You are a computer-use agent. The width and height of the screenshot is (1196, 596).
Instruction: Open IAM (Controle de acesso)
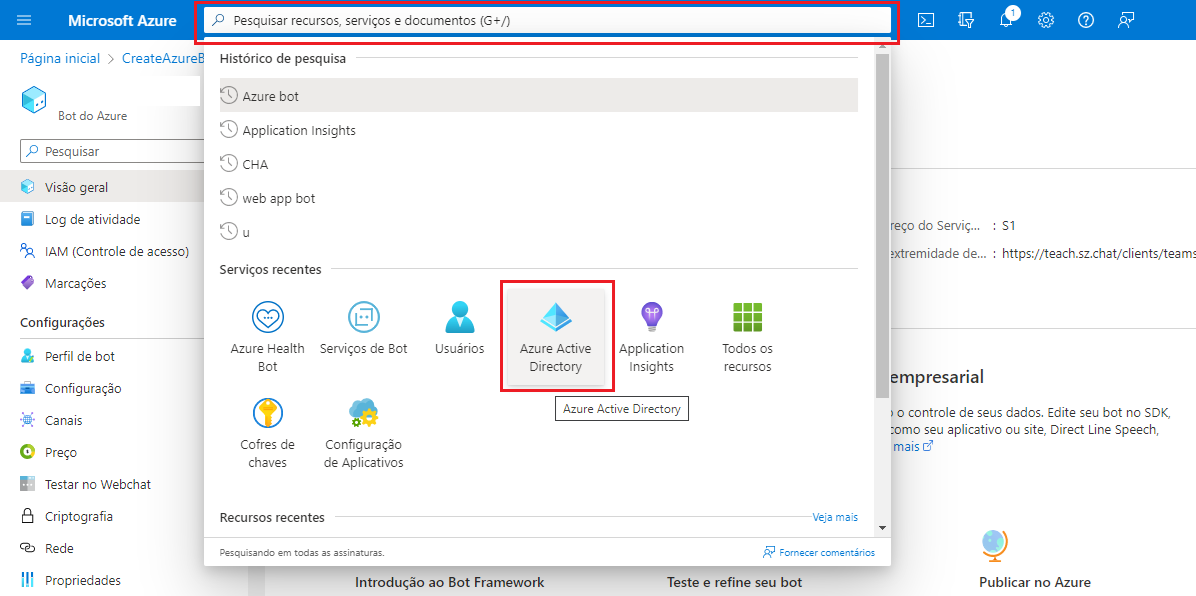pos(102,251)
